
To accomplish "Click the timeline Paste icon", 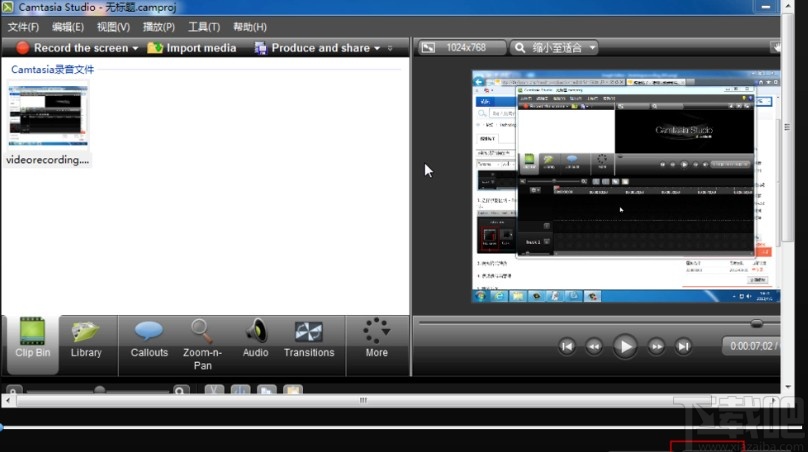I will 293,391.
